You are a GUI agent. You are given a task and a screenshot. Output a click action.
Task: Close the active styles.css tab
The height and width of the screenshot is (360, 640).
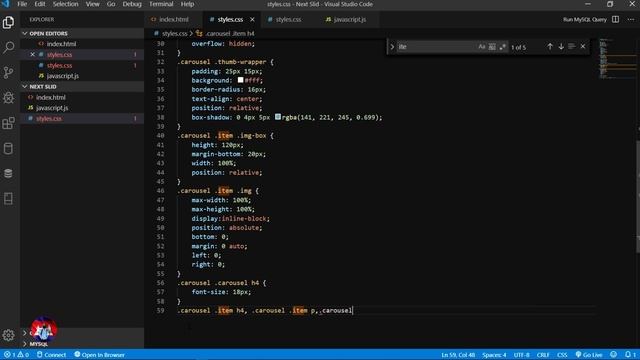coord(252,20)
